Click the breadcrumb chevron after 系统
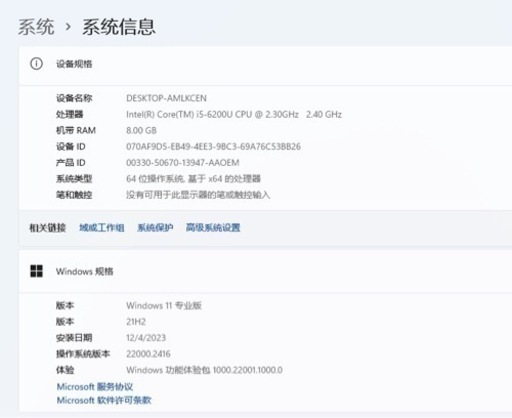 [68, 27]
